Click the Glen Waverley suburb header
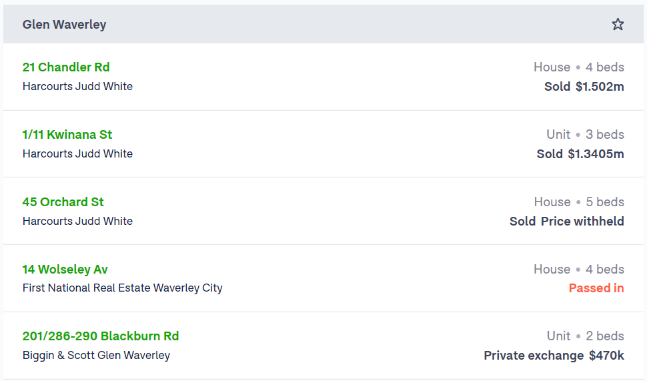The image size is (647, 381). click(64, 24)
